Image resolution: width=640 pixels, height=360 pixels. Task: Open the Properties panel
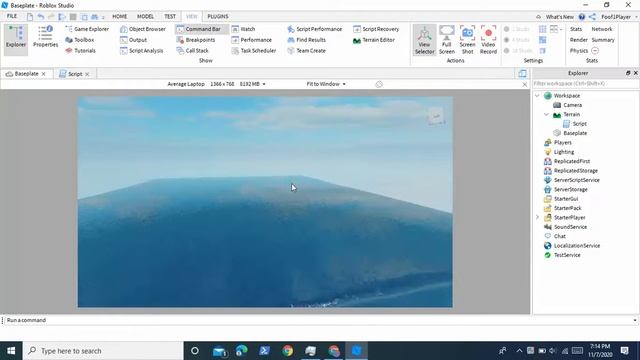[x=45, y=37]
